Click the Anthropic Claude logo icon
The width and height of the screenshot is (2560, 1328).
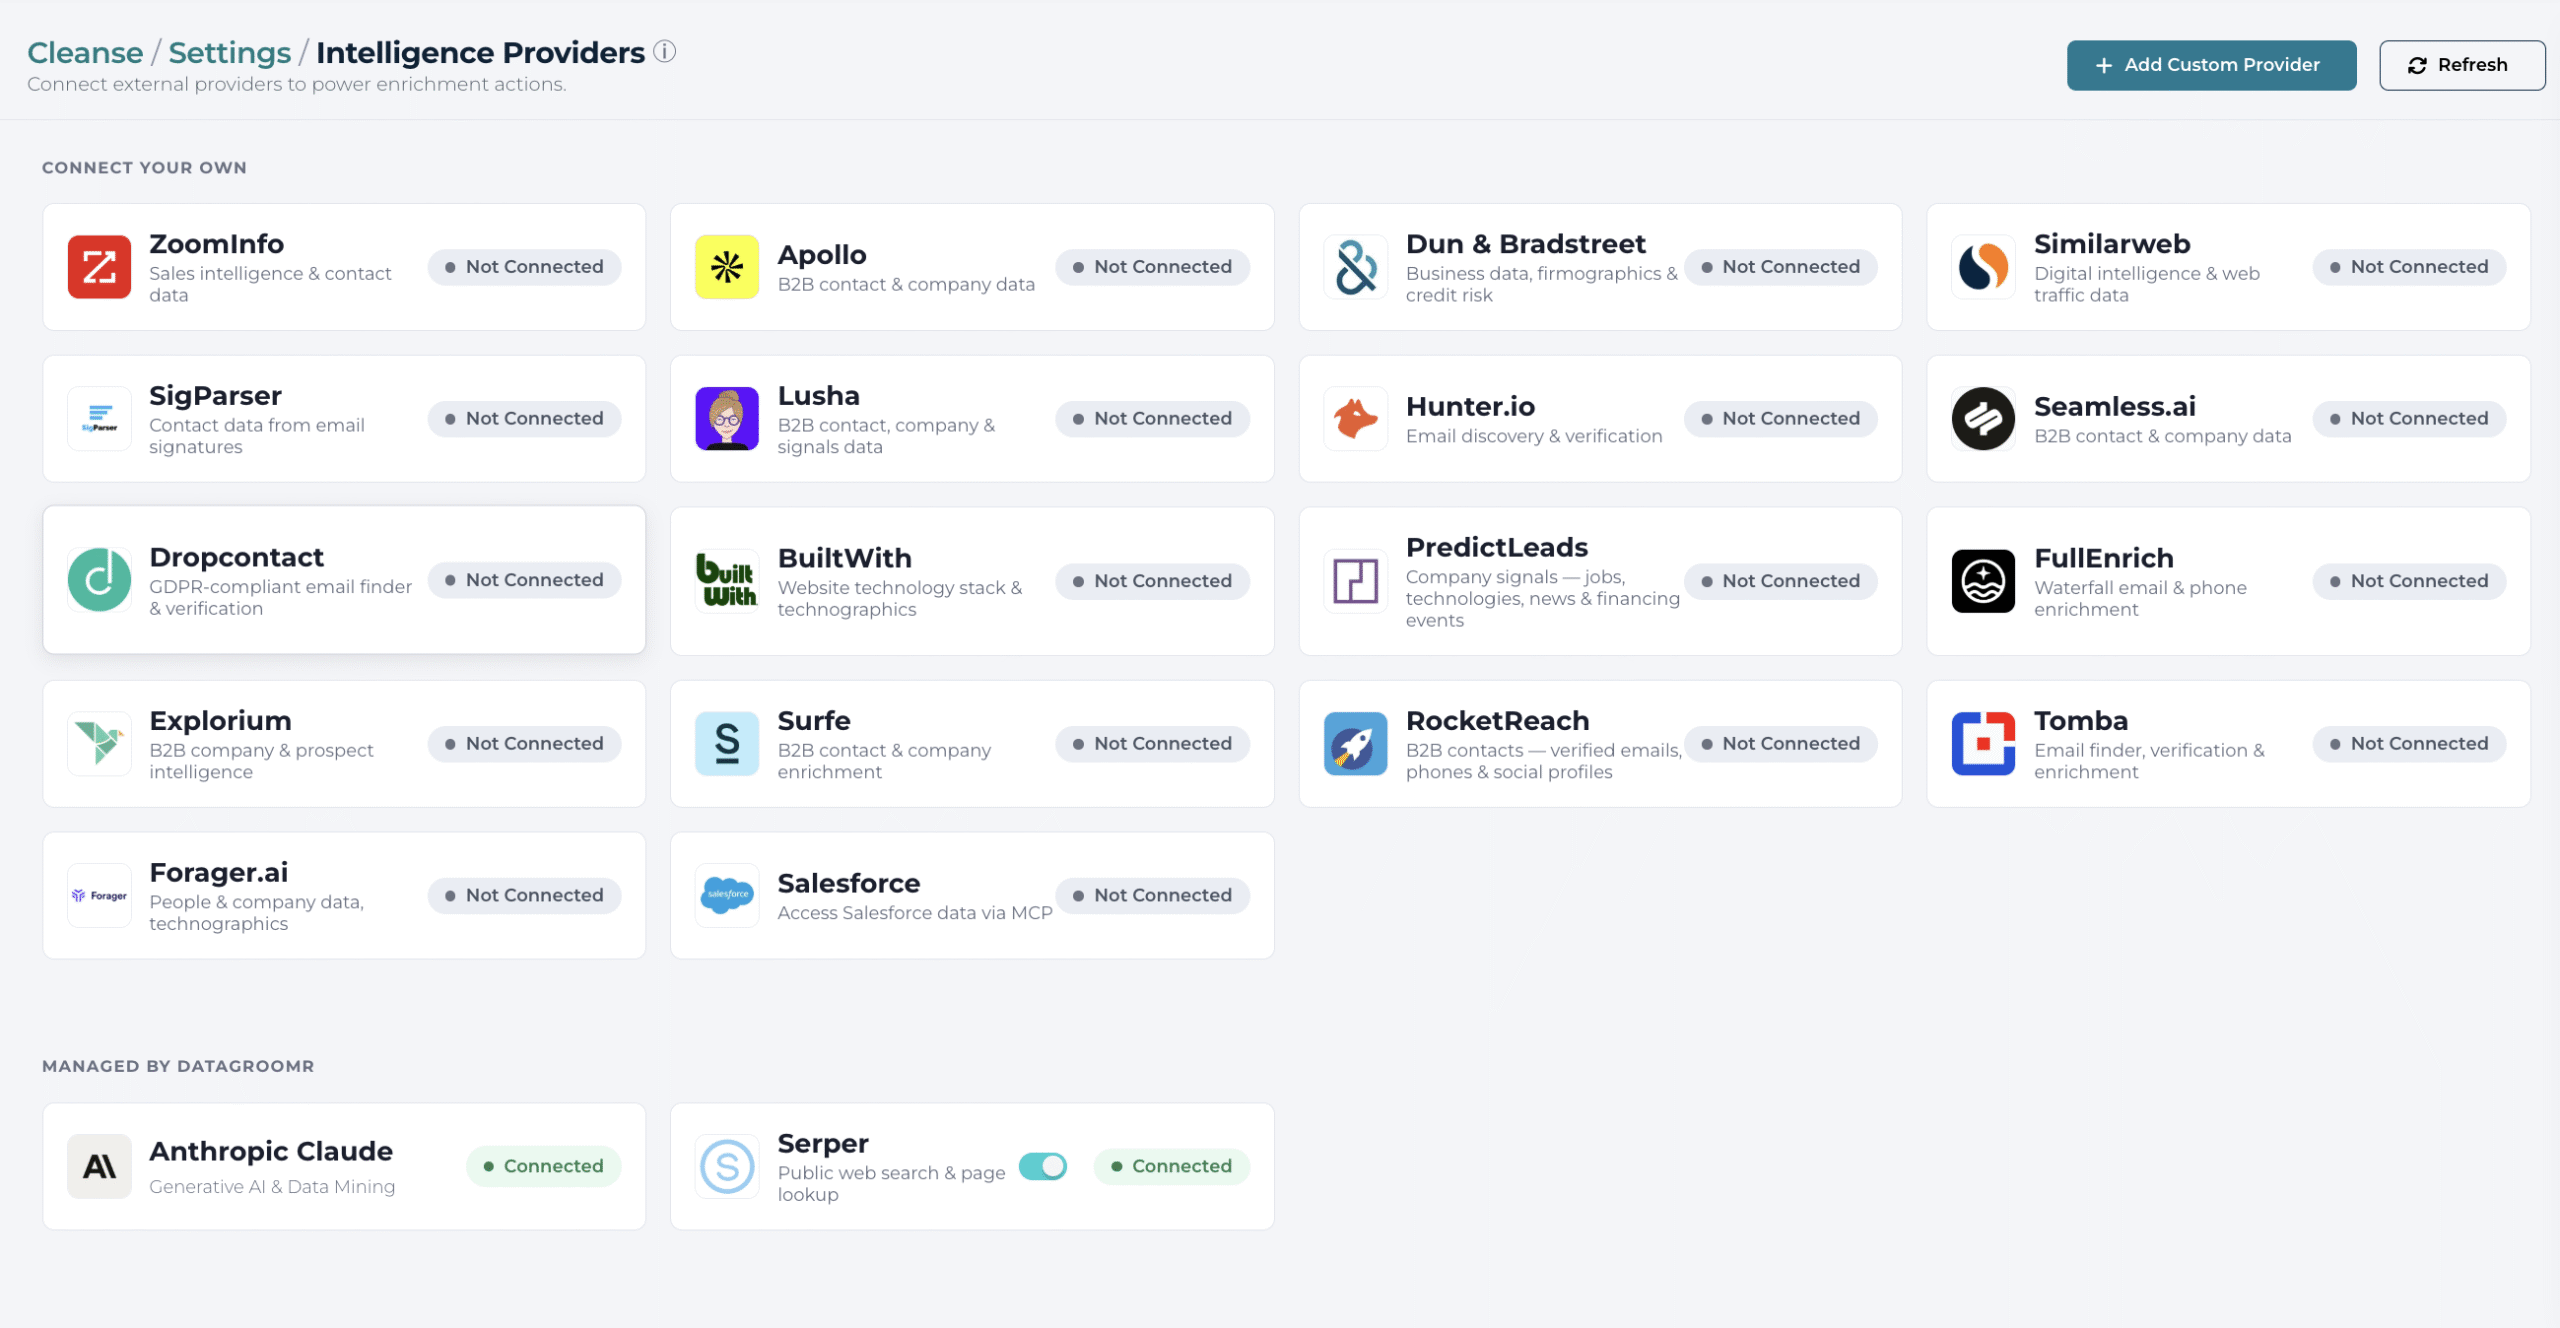99,1167
